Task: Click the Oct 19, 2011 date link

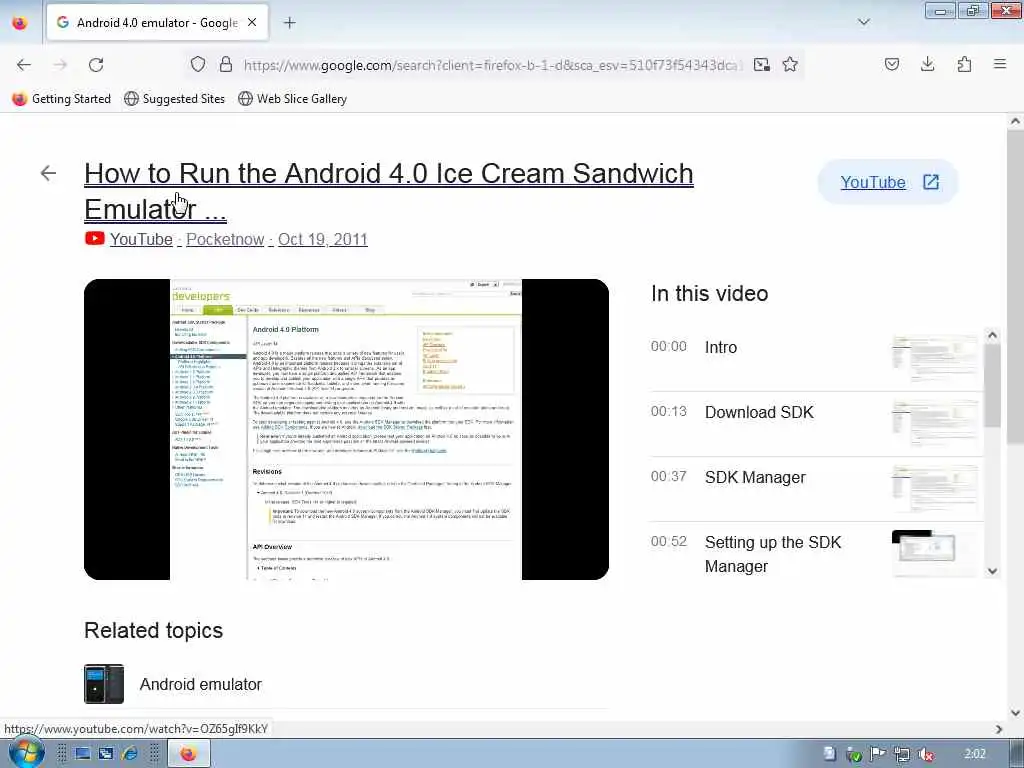Action: click(323, 239)
